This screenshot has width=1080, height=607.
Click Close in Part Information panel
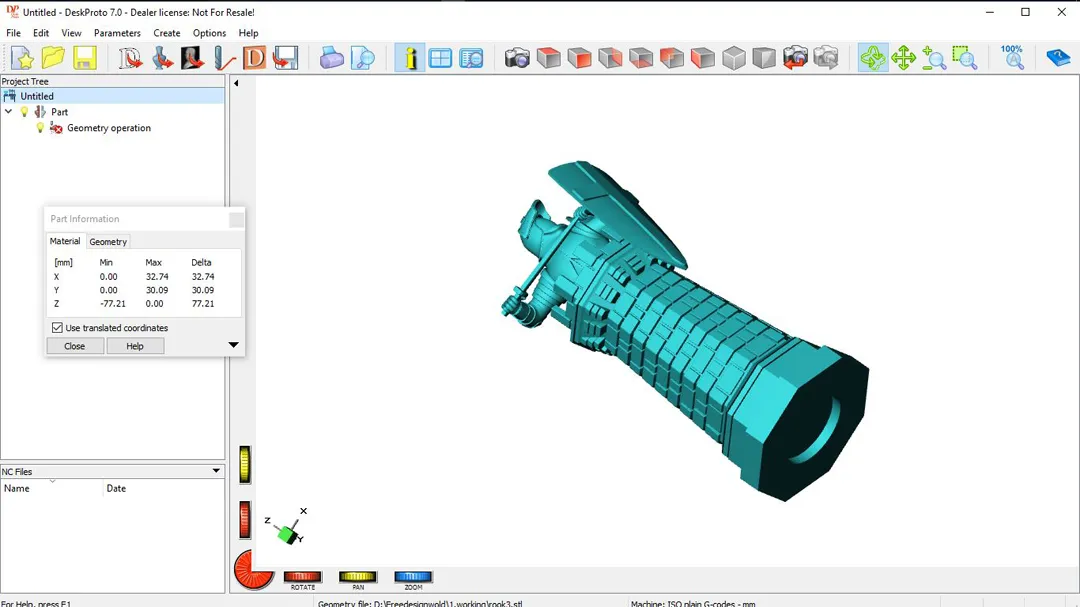click(x=74, y=346)
